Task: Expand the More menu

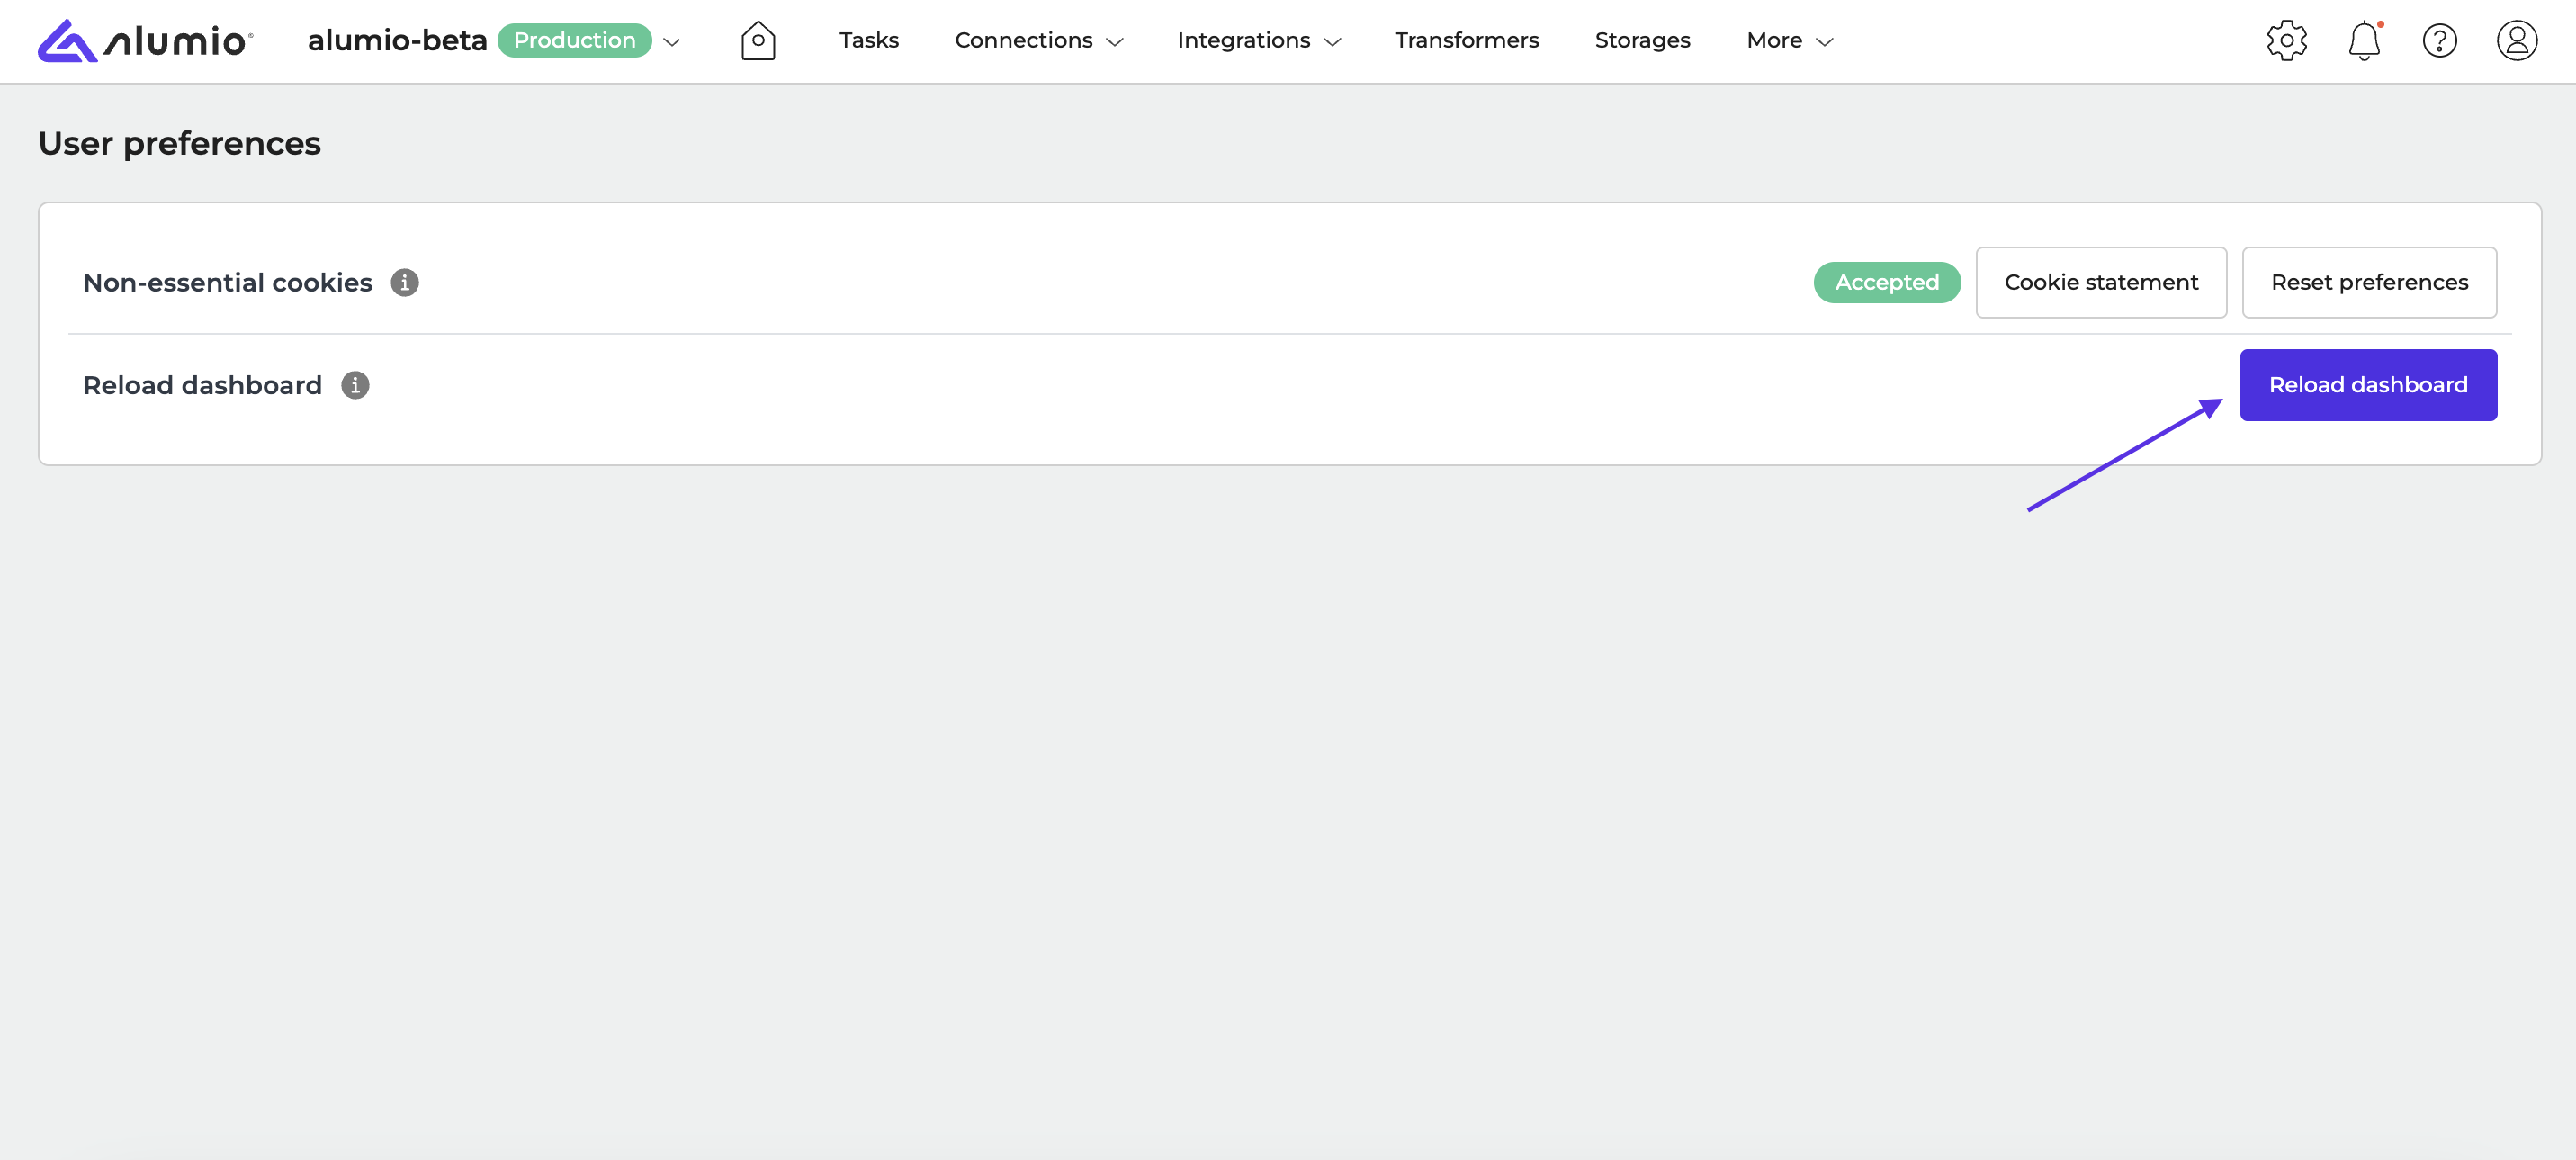Action: pyautogui.click(x=1789, y=41)
